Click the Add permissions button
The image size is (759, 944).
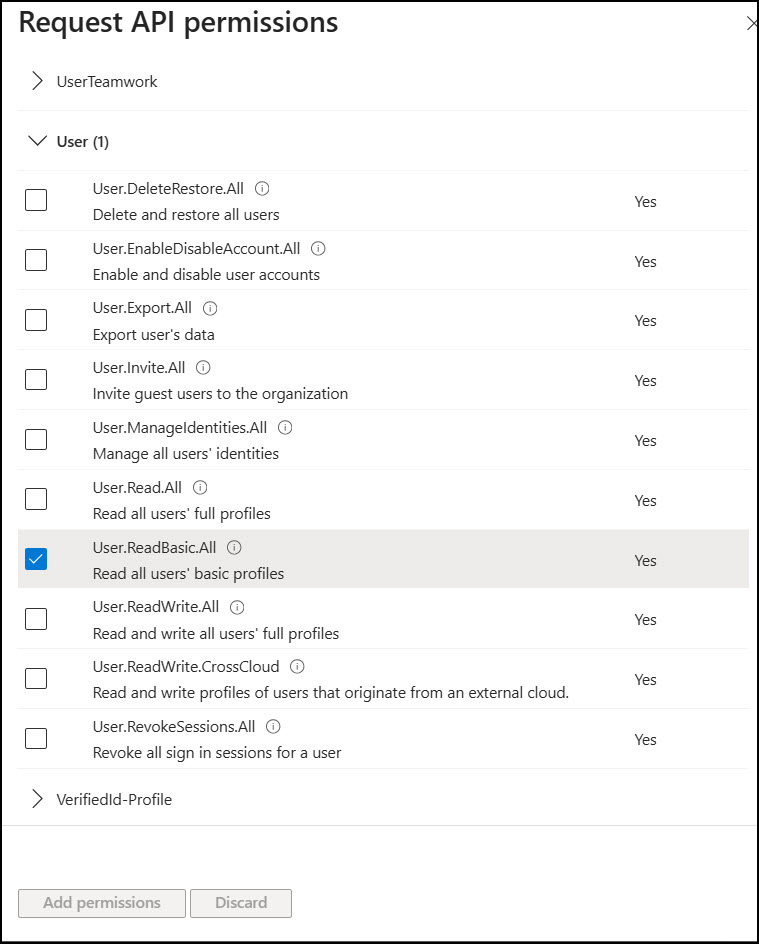click(x=102, y=903)
